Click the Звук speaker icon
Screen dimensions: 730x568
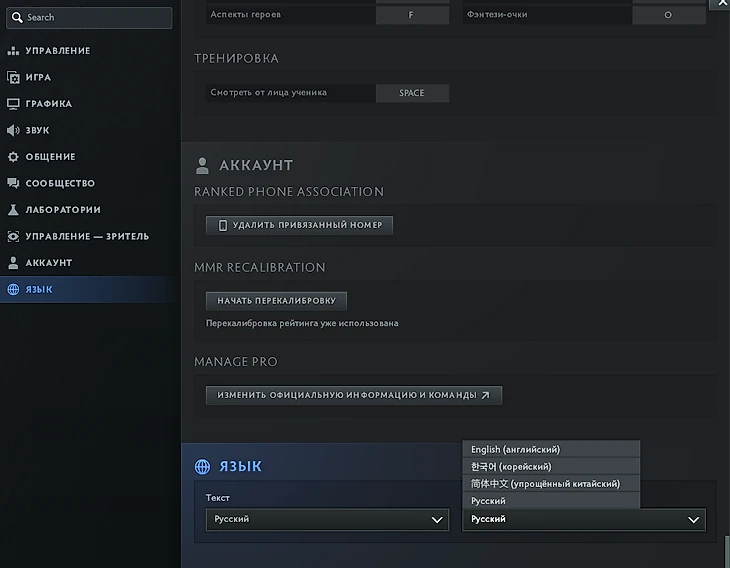coord(13,130)
